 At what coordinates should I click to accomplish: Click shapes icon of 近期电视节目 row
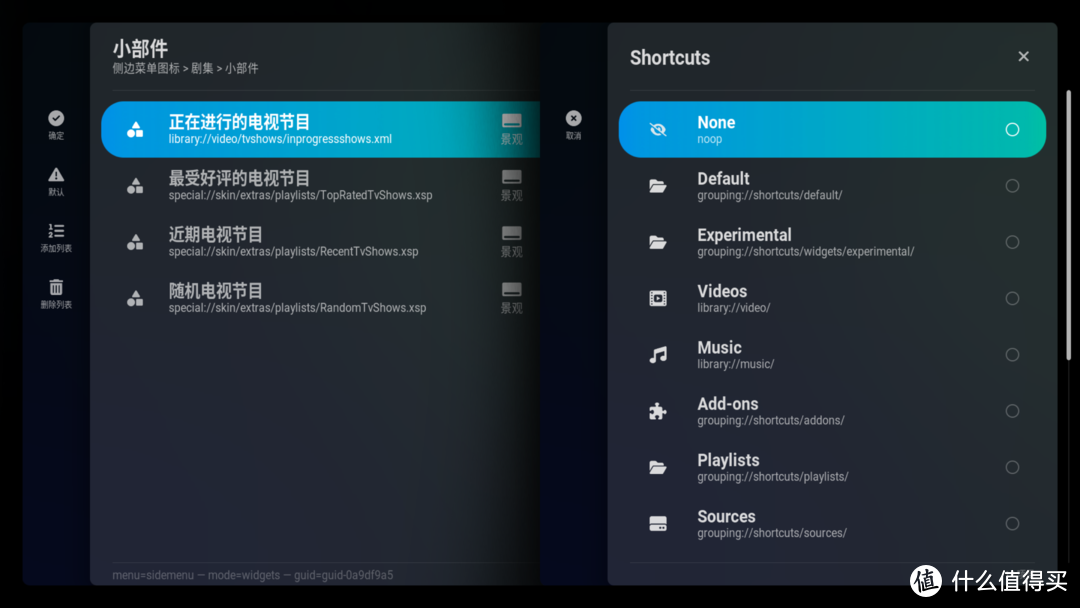click(x=135, y=242)
